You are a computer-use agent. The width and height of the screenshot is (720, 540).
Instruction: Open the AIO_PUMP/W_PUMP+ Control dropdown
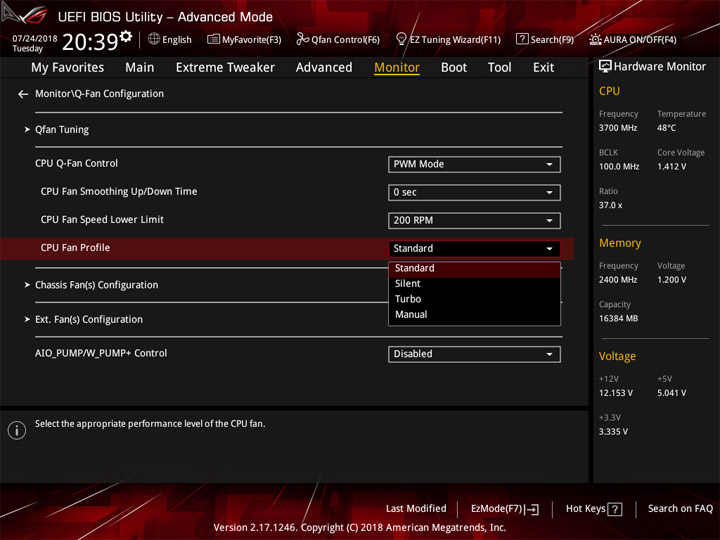[474, 354]
